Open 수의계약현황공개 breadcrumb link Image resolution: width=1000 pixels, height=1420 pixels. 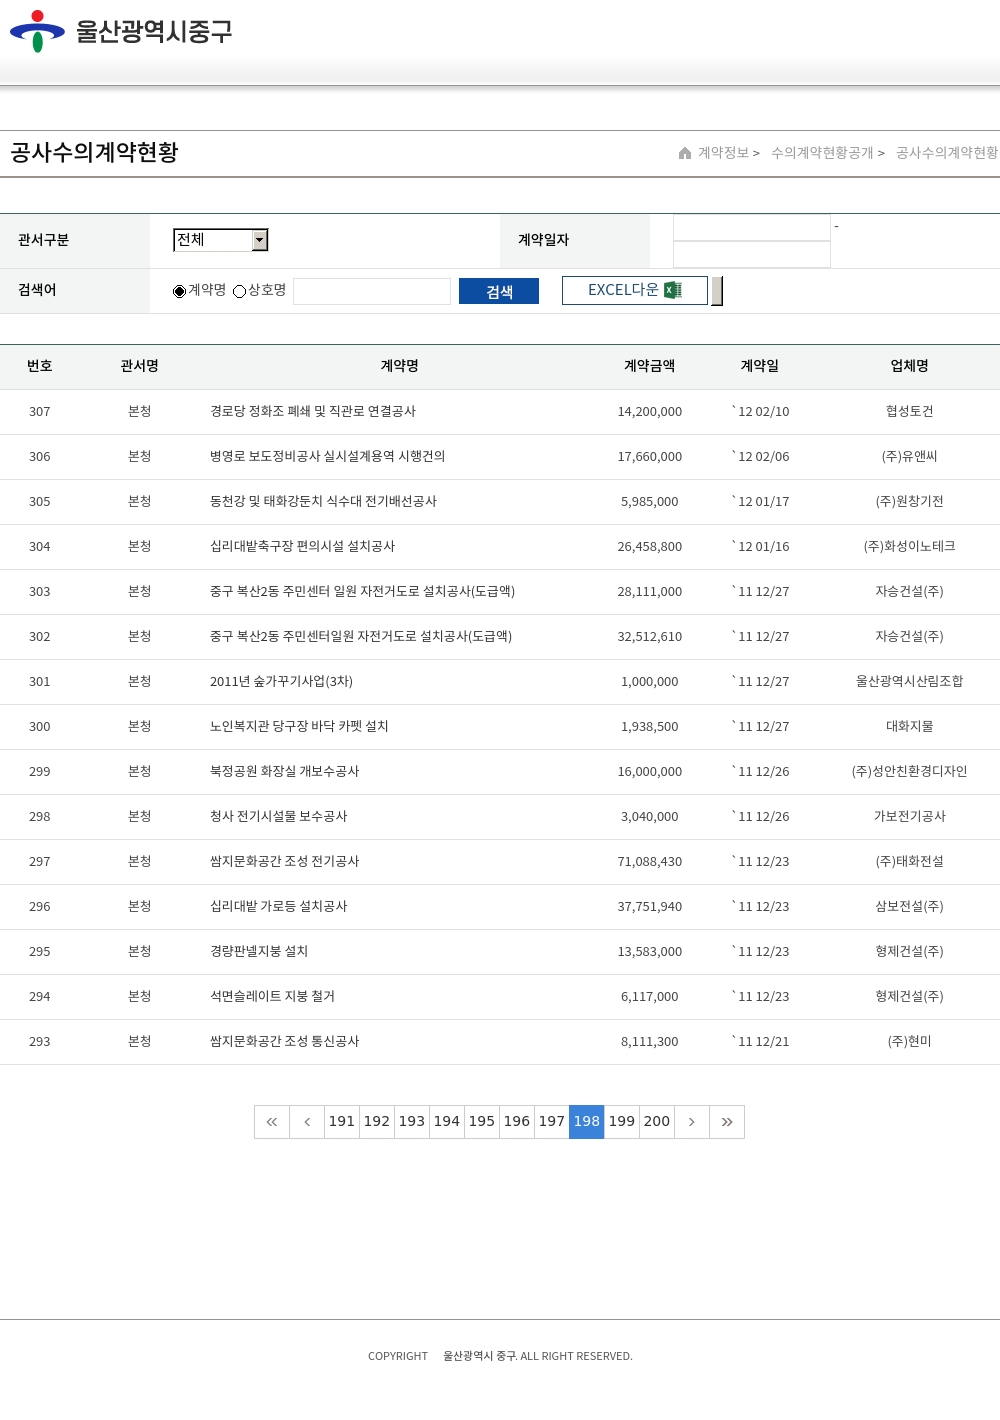(822, 153)
